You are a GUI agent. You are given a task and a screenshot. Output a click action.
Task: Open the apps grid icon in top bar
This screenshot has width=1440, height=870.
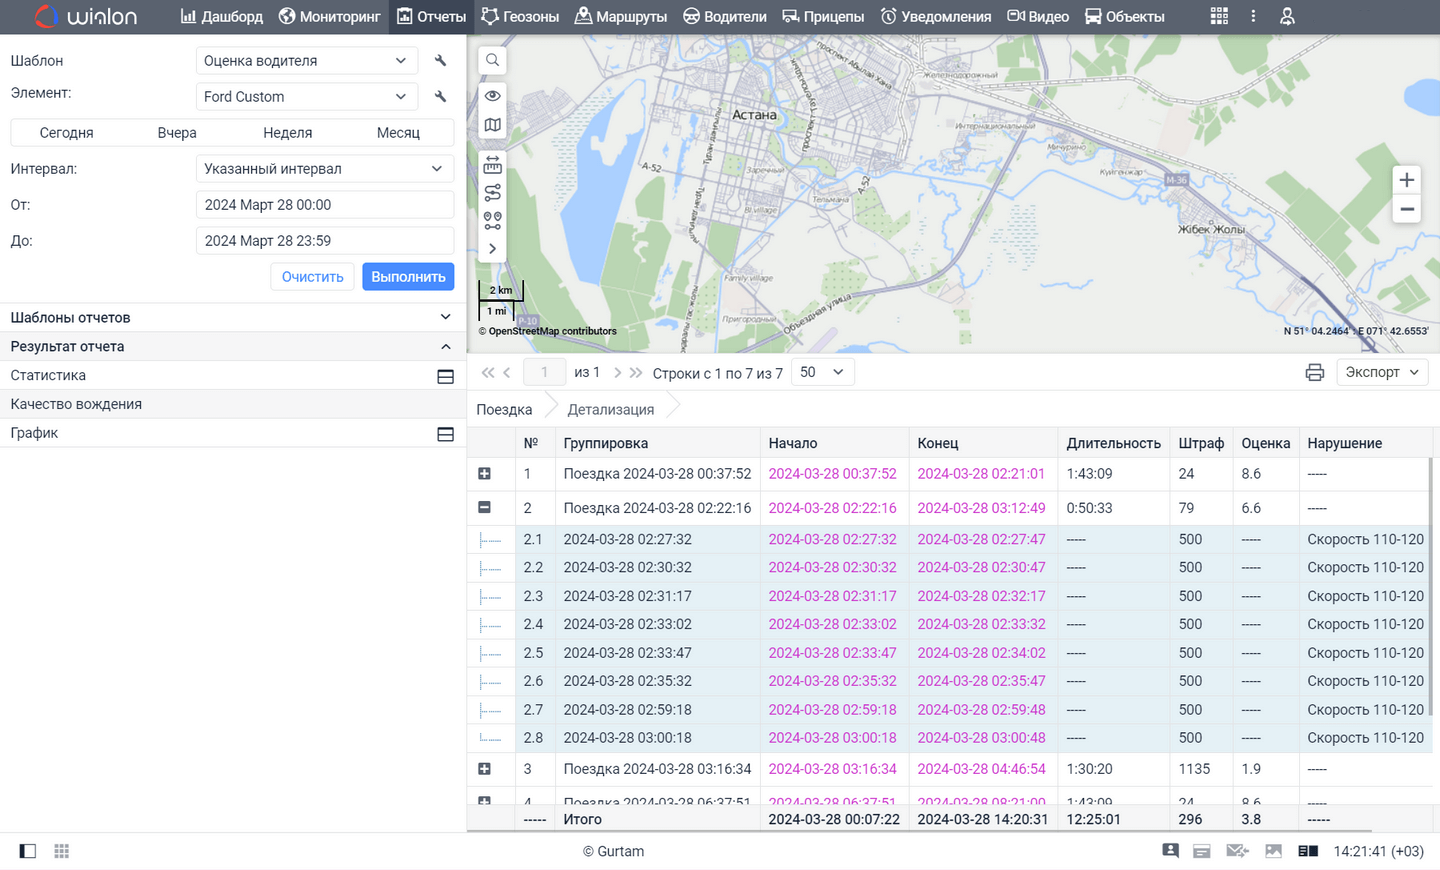[1218, 16]
